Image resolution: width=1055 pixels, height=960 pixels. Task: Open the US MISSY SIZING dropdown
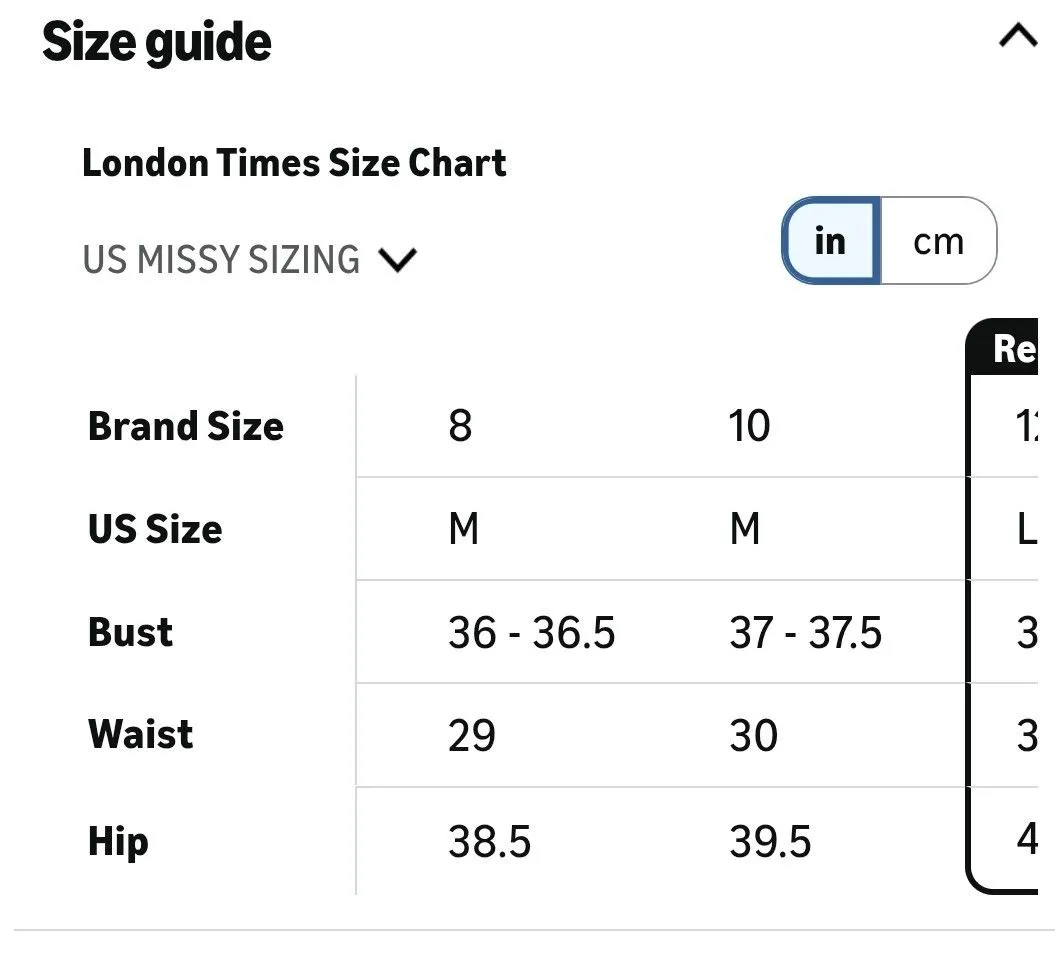pyautogui.click(x=250, y=260)
